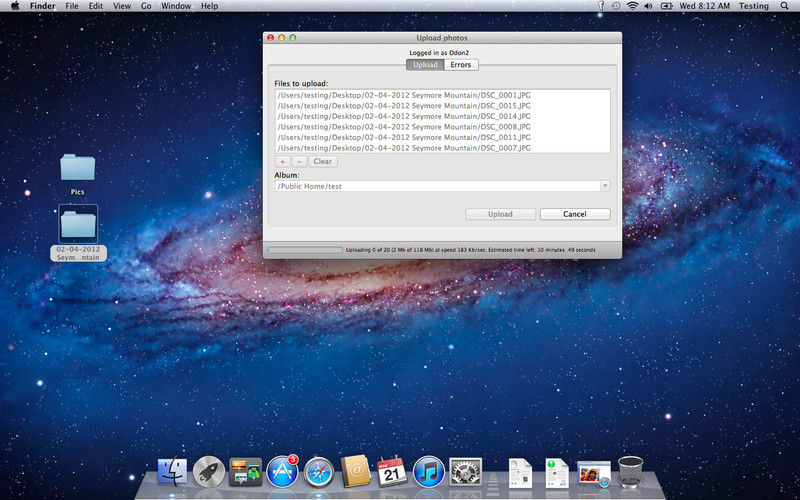Switch to the Errors tab

[x=461, y=65]
